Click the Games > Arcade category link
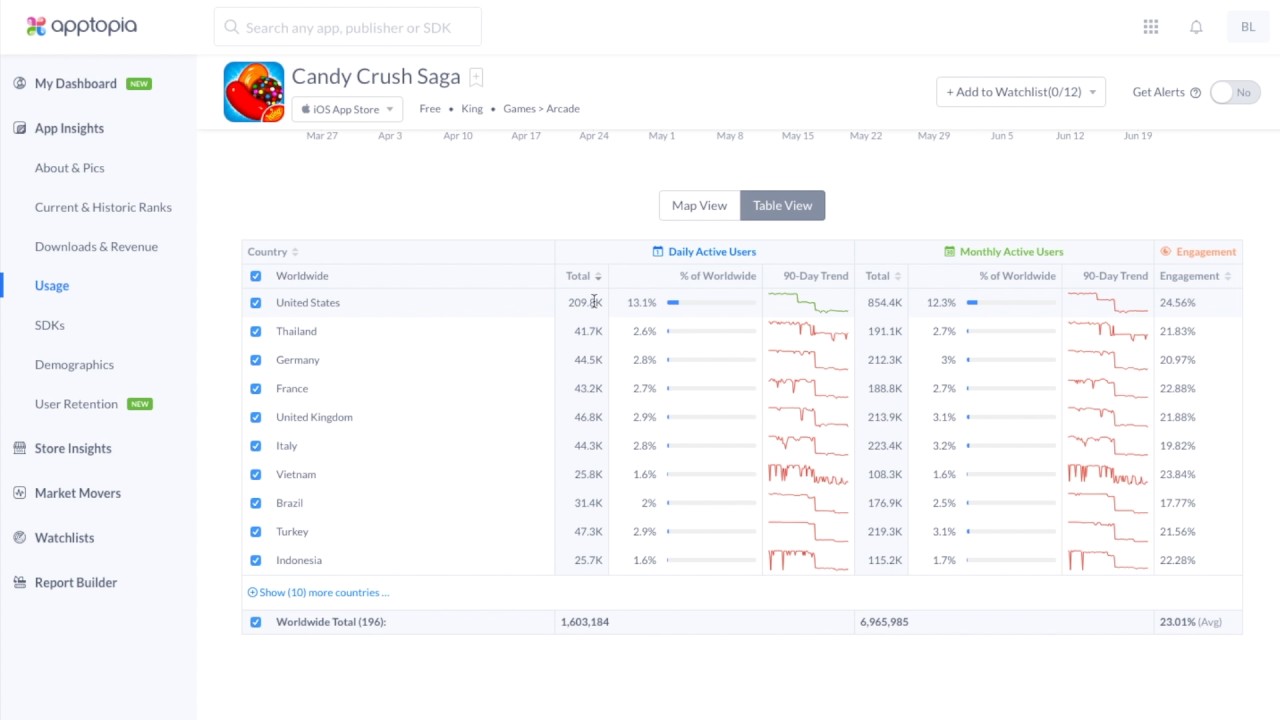Image resolution: width=1280 pixels, height=720 pixels. click(541, 109)
